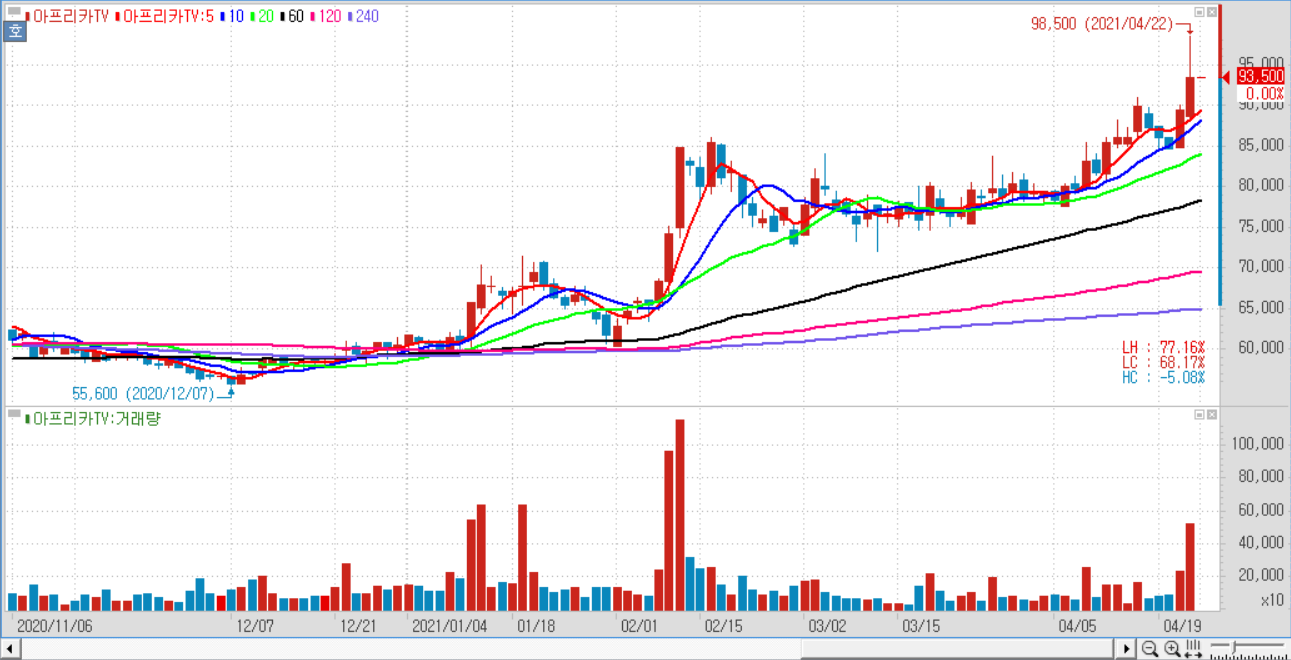
Task: Click the 02/01 date axis label
Action: tap(639, 625)
